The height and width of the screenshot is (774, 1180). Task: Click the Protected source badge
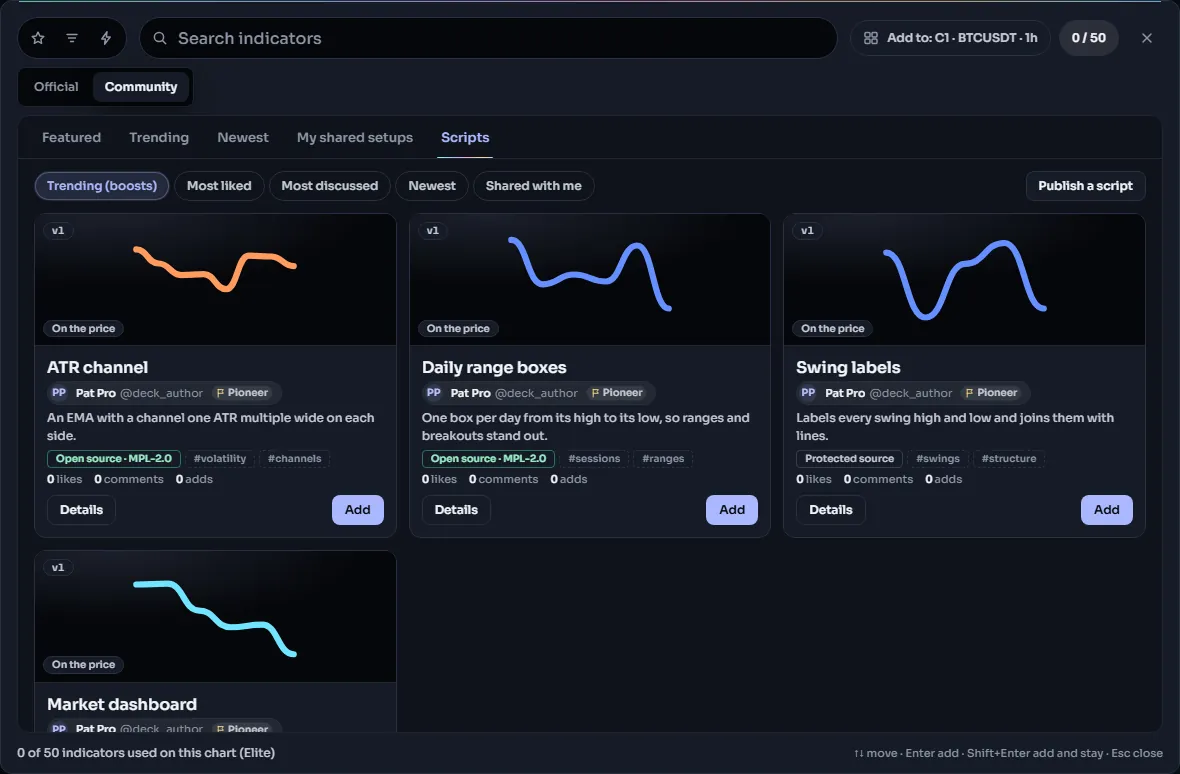(x=850, y=459)
